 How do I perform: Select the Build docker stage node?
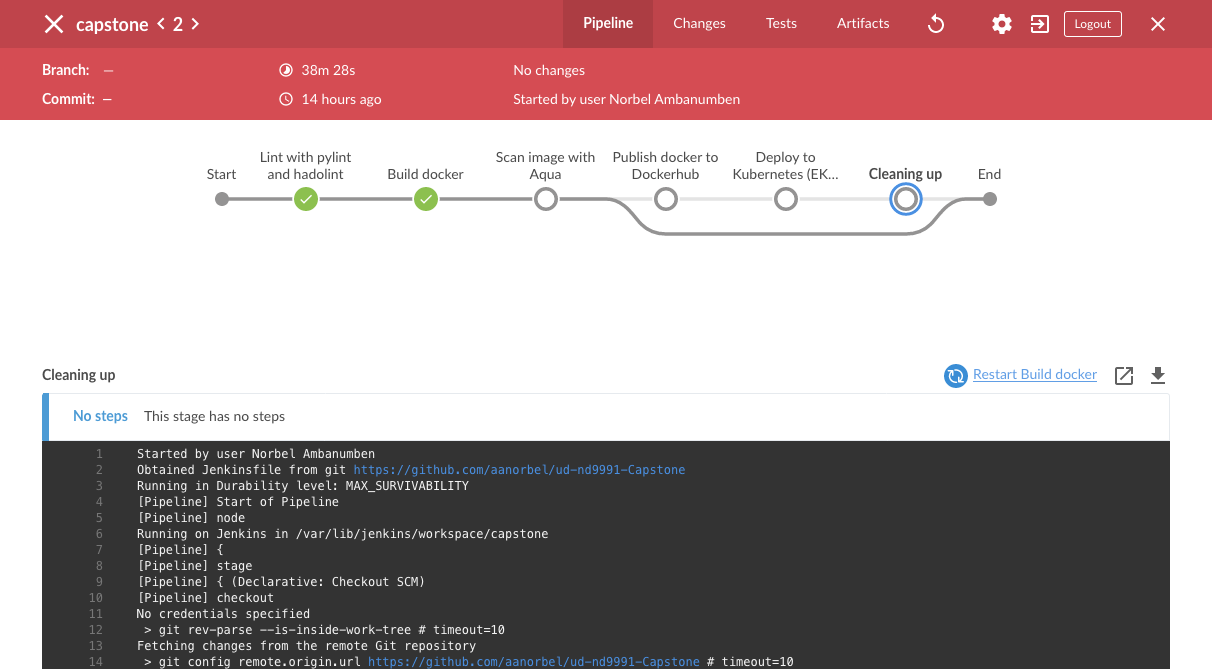point(426,200)
